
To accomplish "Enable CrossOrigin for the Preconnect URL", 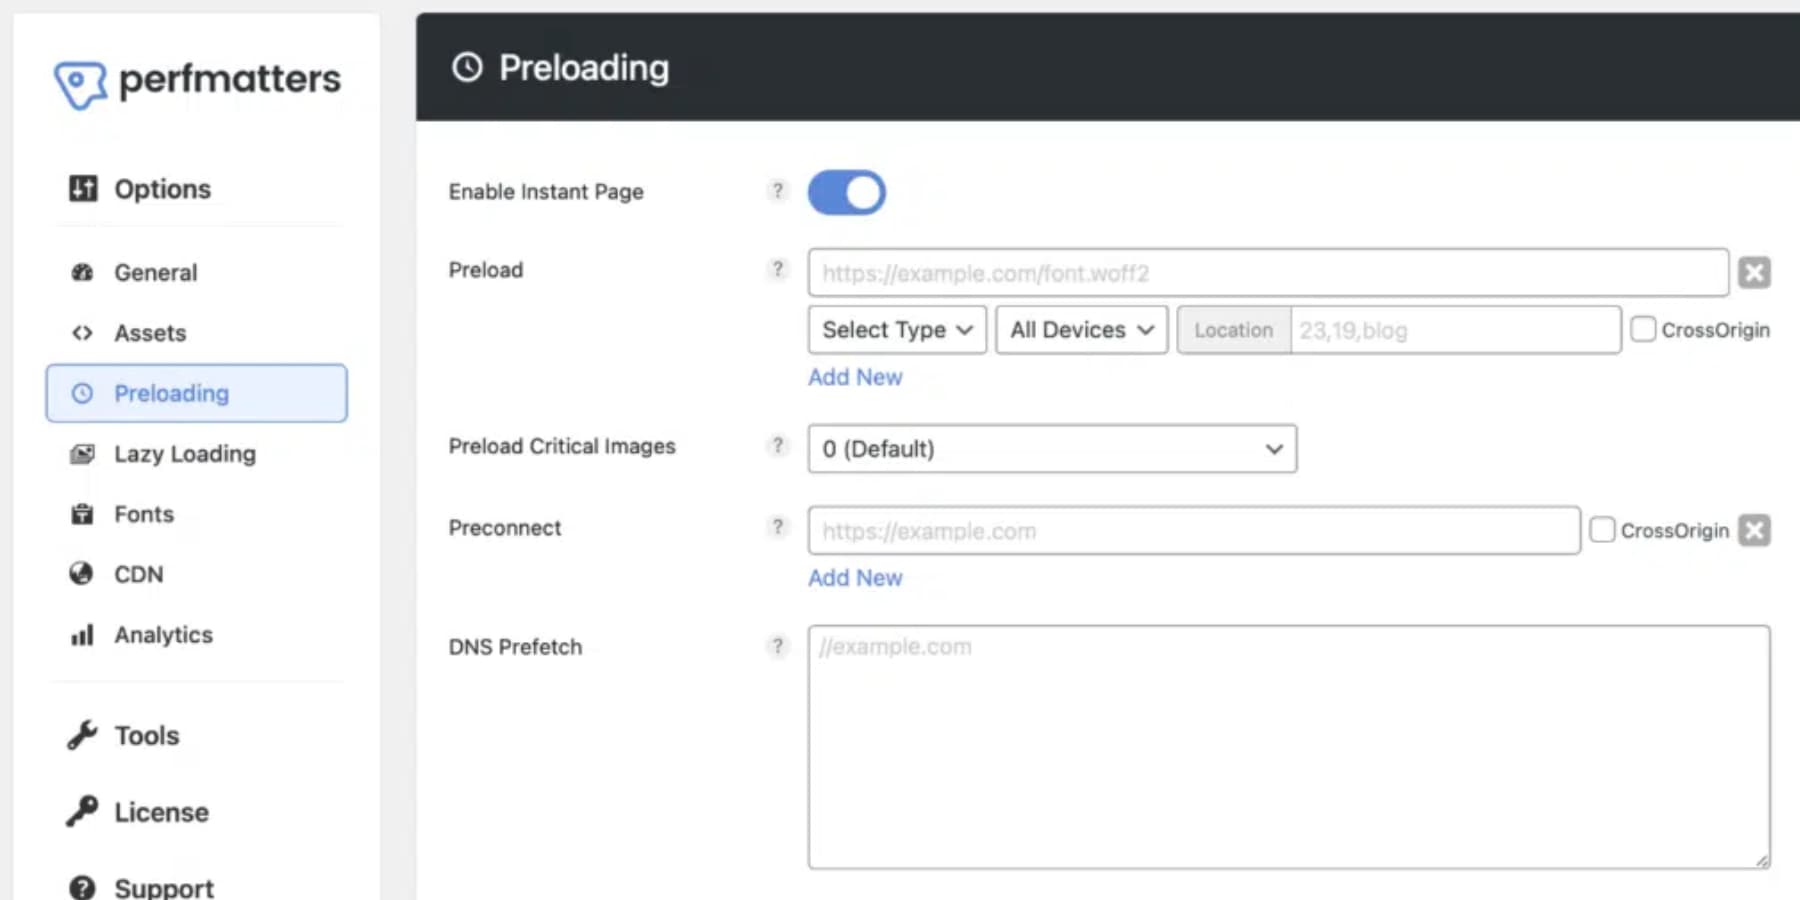I will [x=1603, y=530].
